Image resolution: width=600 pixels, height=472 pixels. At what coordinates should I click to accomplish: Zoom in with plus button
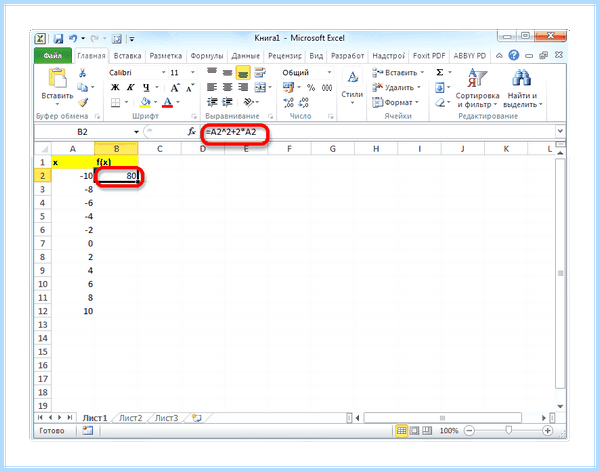coord(548,431)
